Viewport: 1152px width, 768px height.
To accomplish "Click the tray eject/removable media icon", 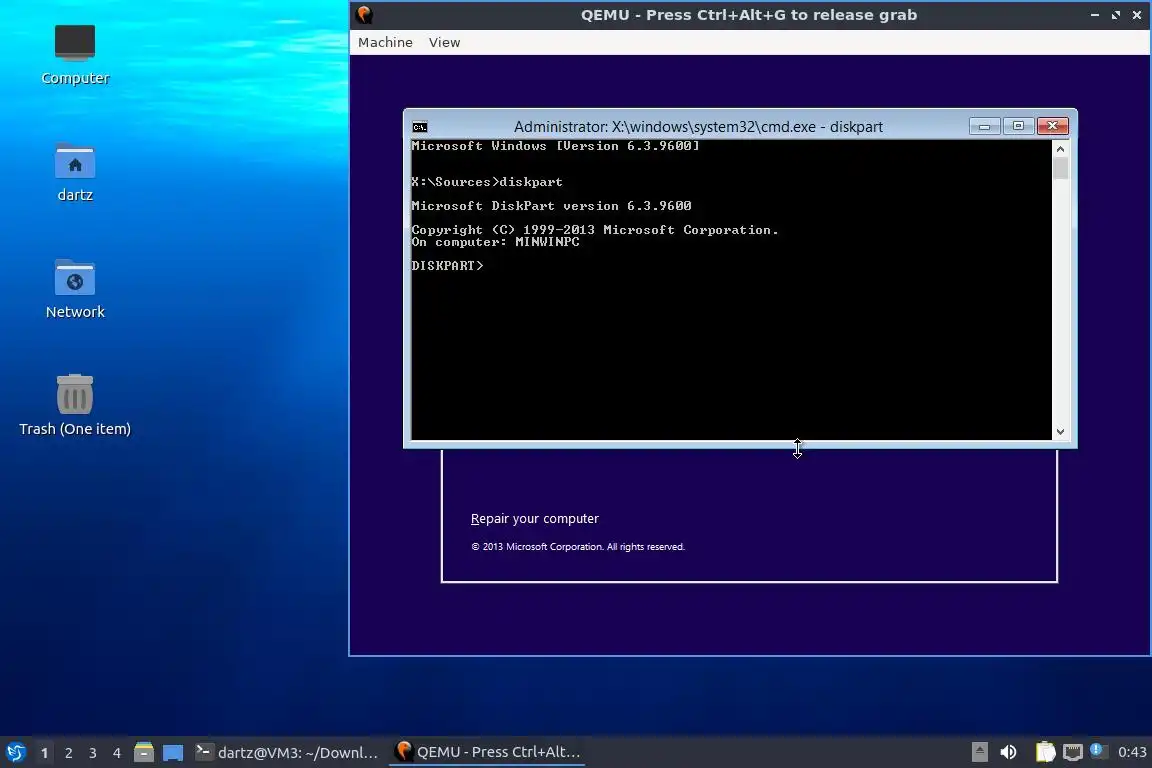I will (x=979, y=752).
